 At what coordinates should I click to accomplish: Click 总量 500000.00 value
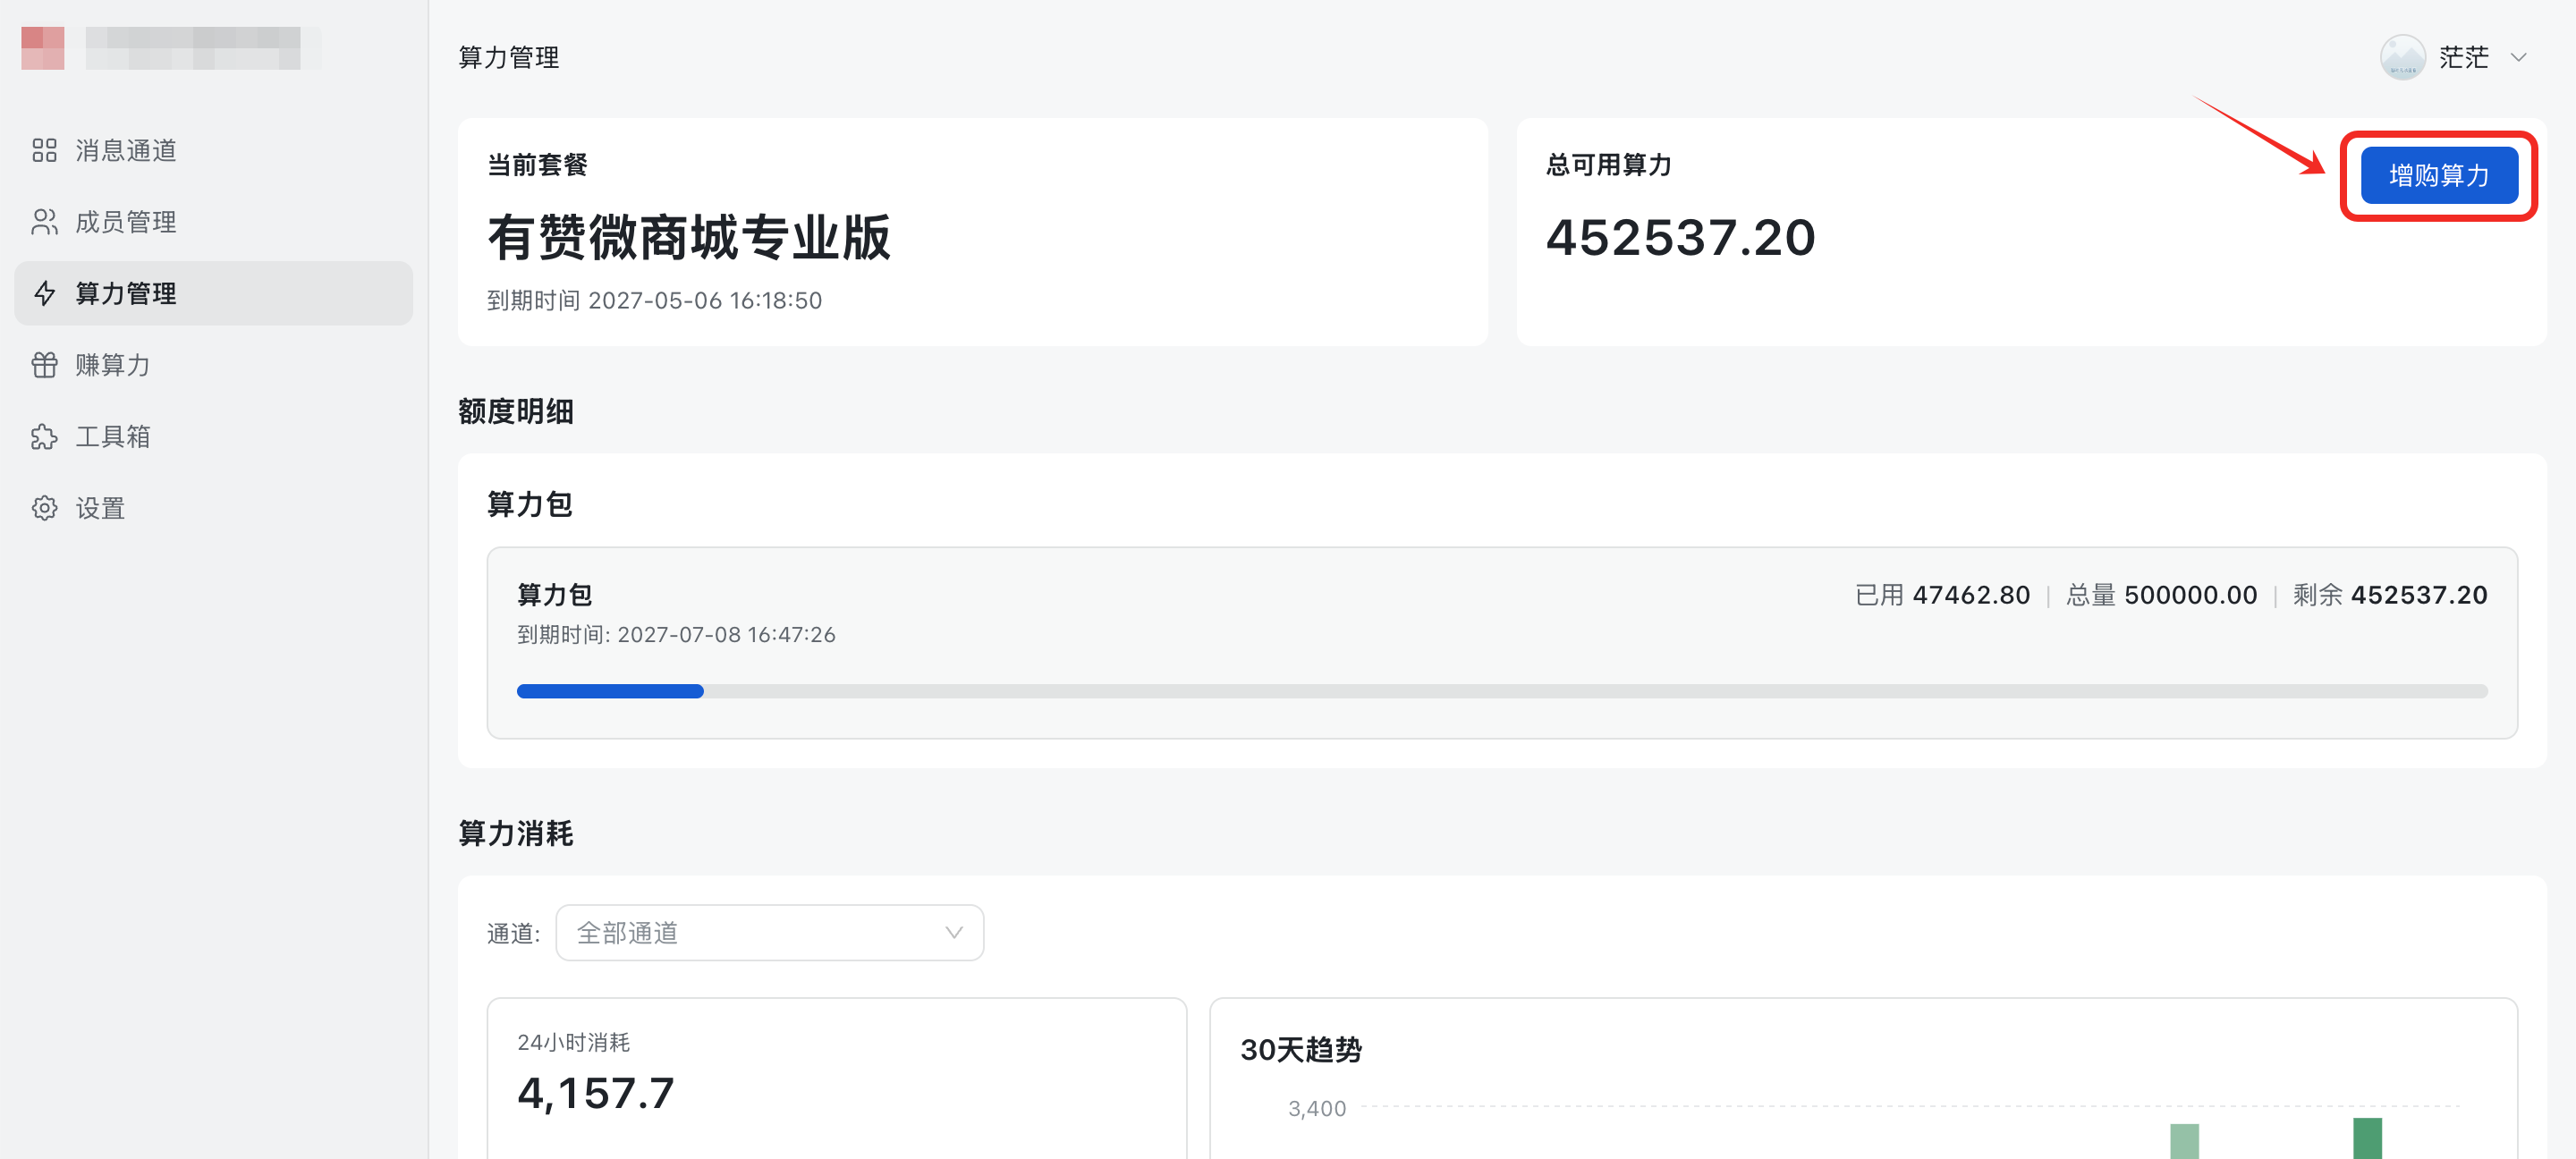2161,595
